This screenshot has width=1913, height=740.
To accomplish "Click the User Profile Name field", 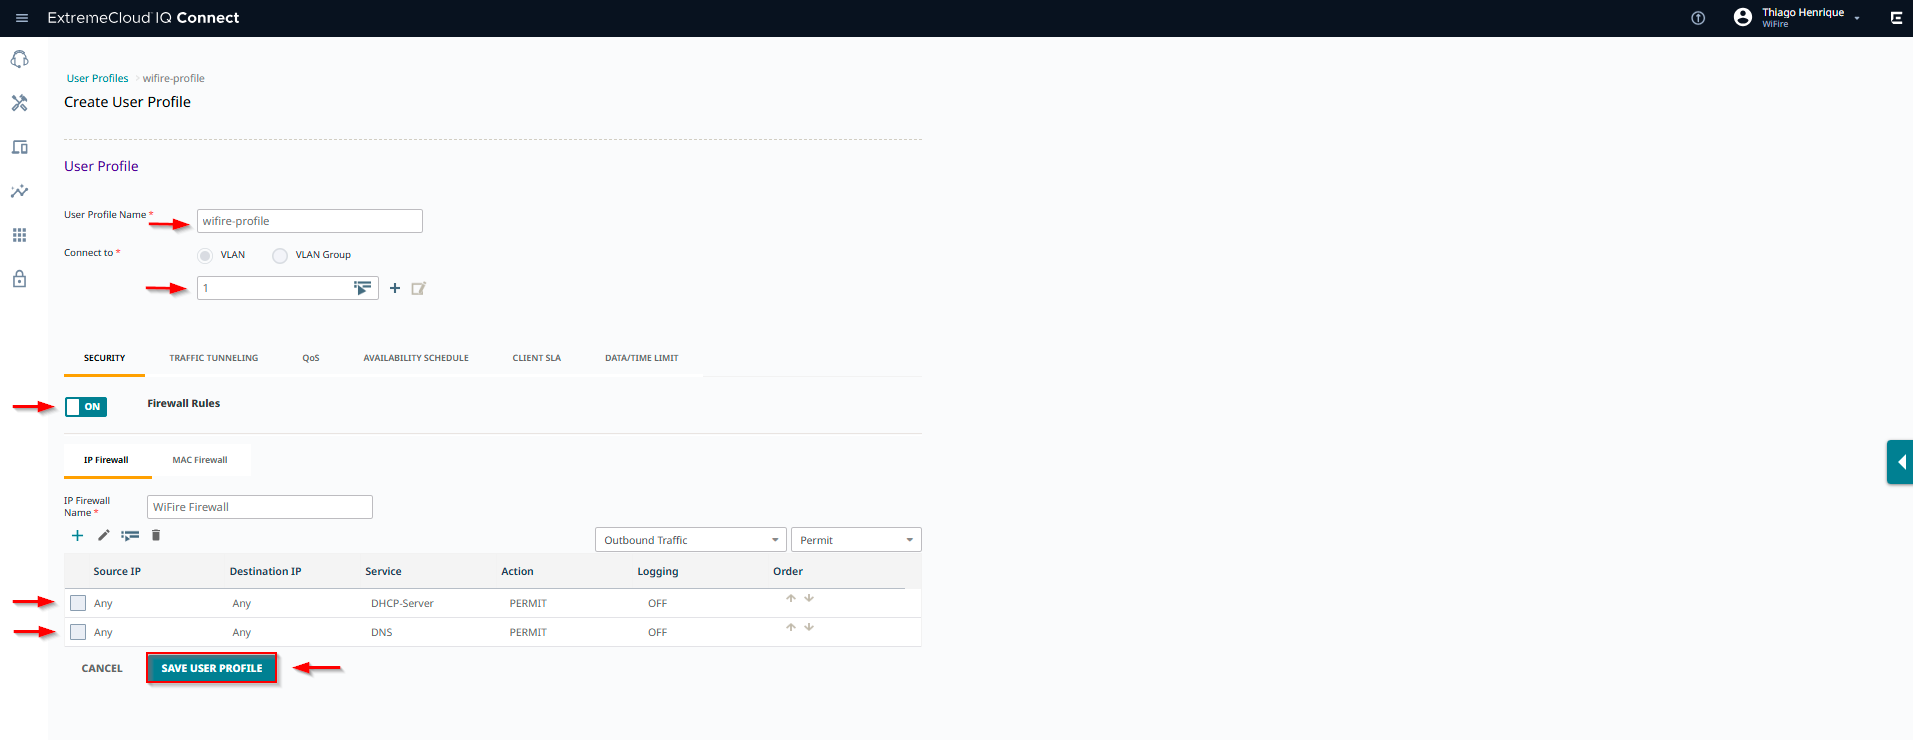I will click(310, 221).
